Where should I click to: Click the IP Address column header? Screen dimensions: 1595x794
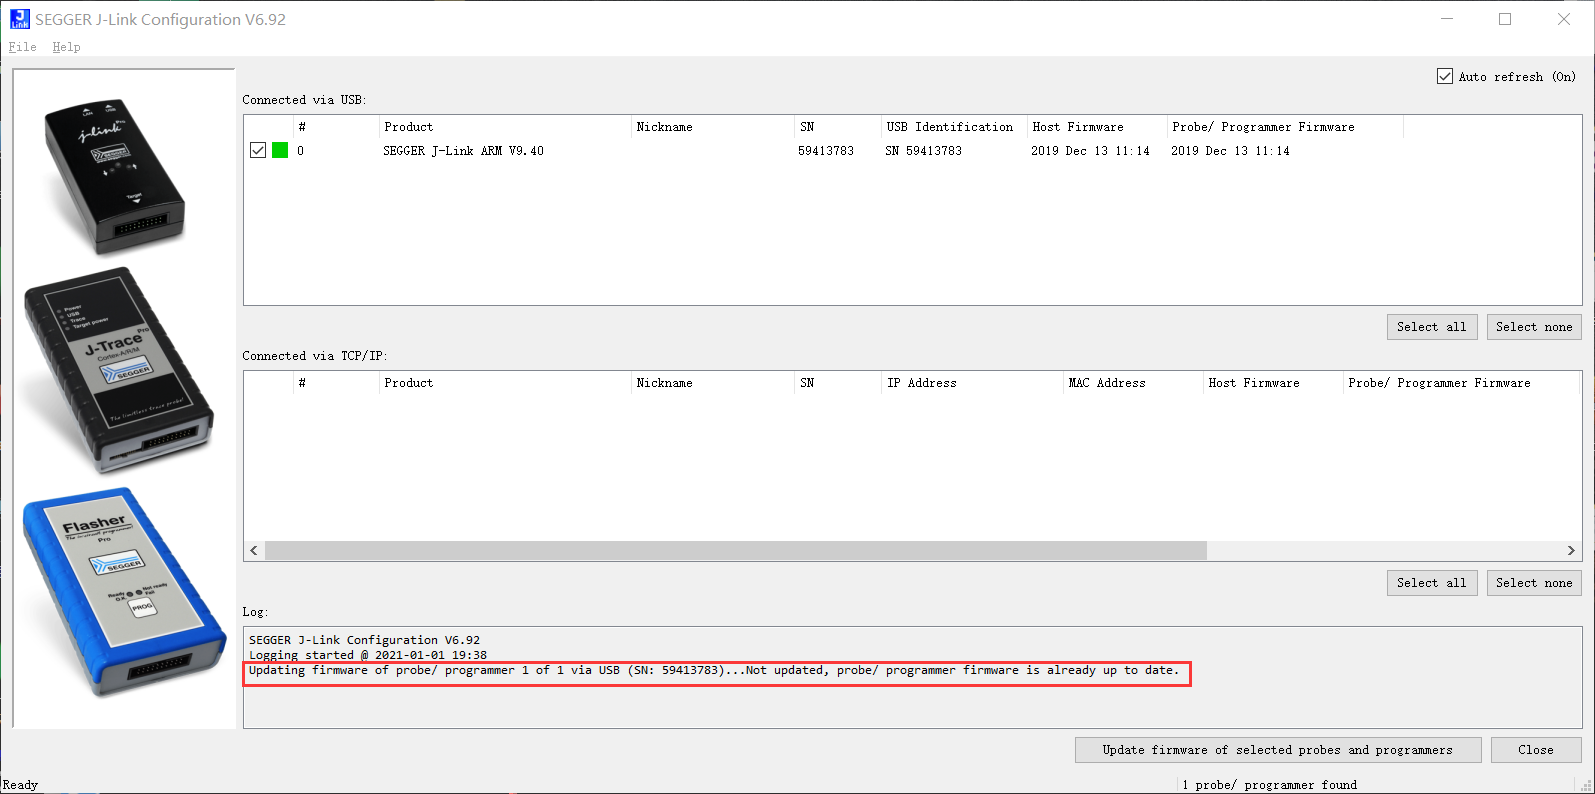973,383
